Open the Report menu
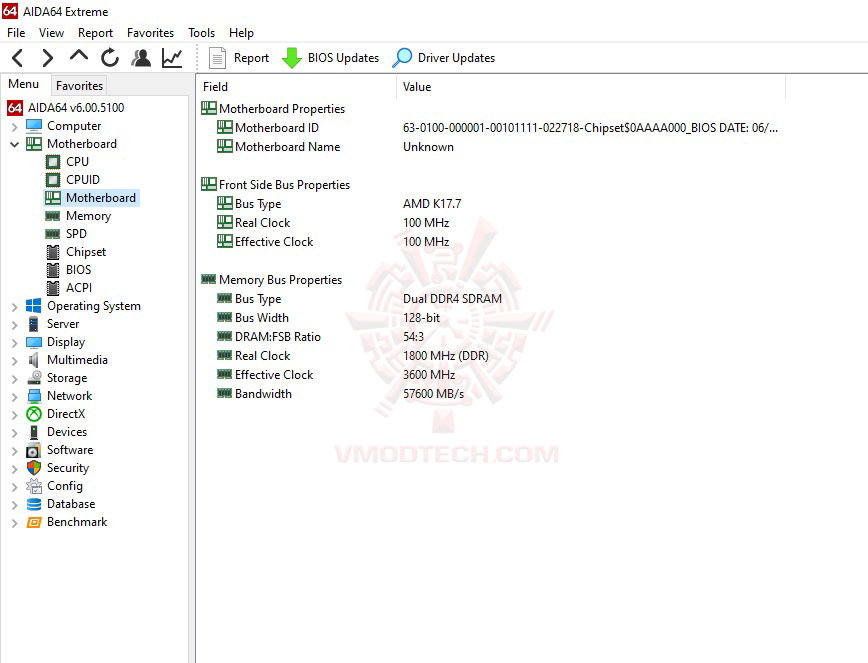 pyautogui.click(x=95, y=33)
